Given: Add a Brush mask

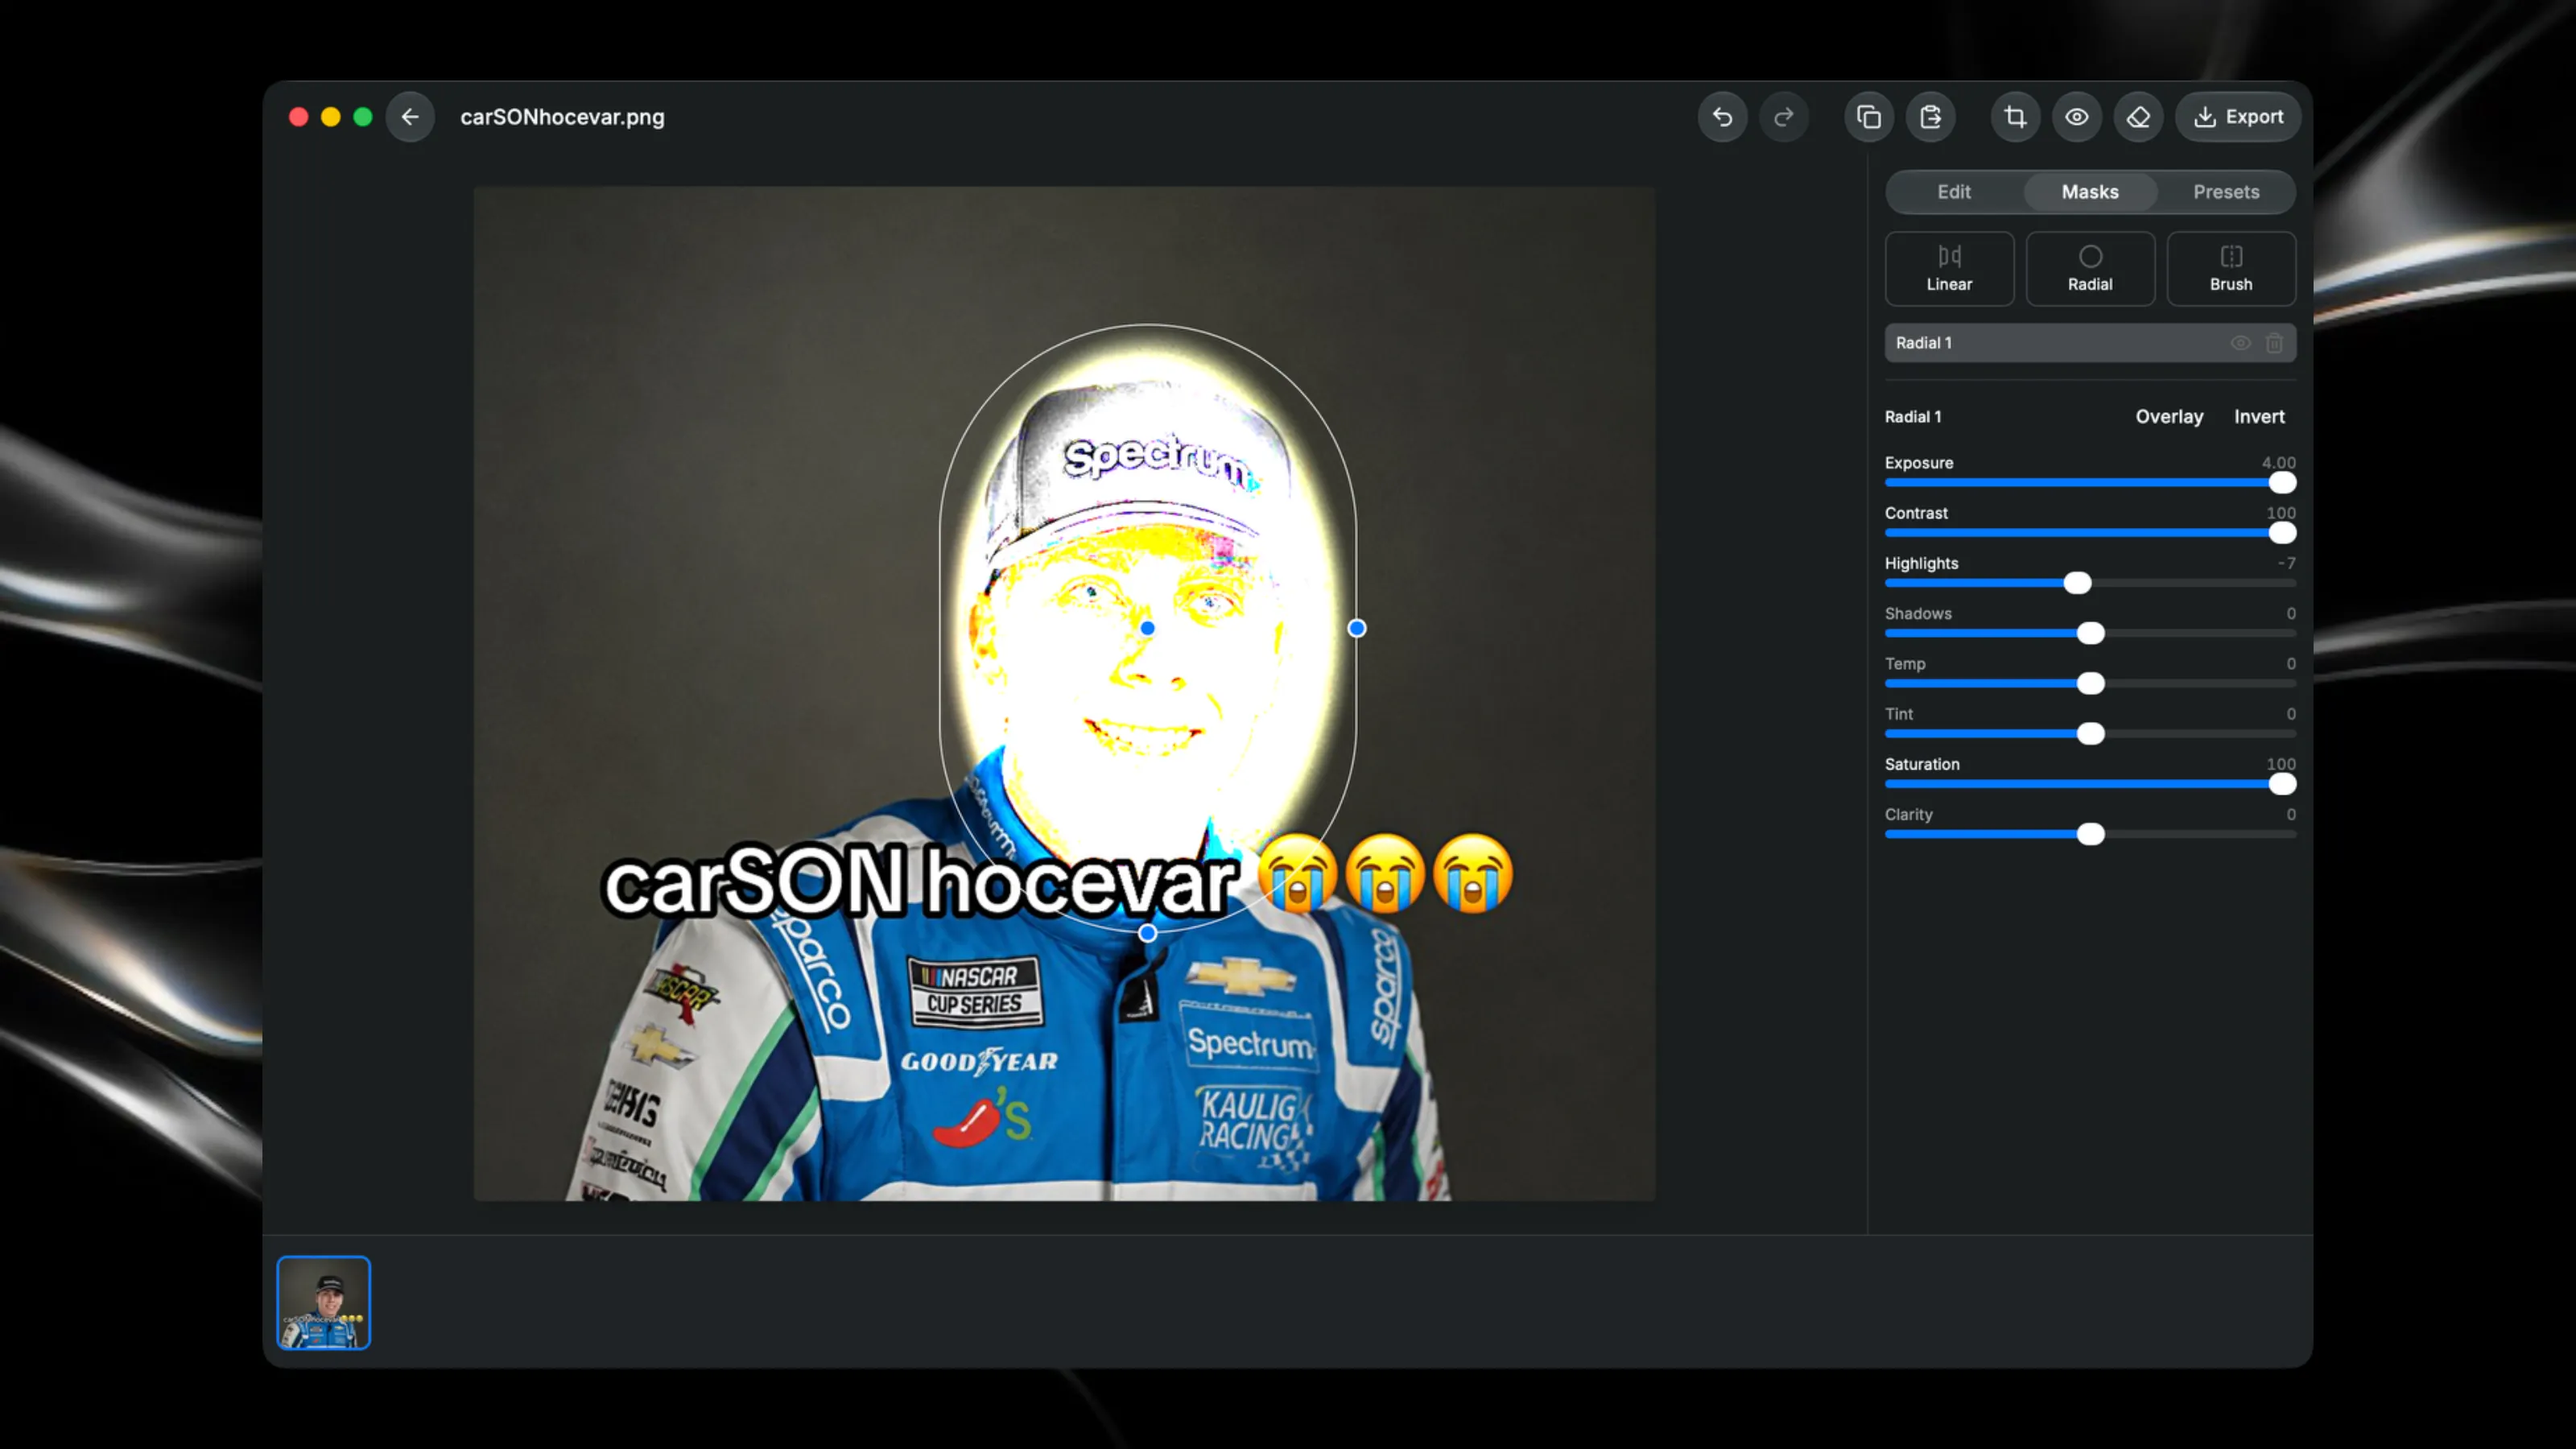Looking at the screenshot, I should [2231, 269].
